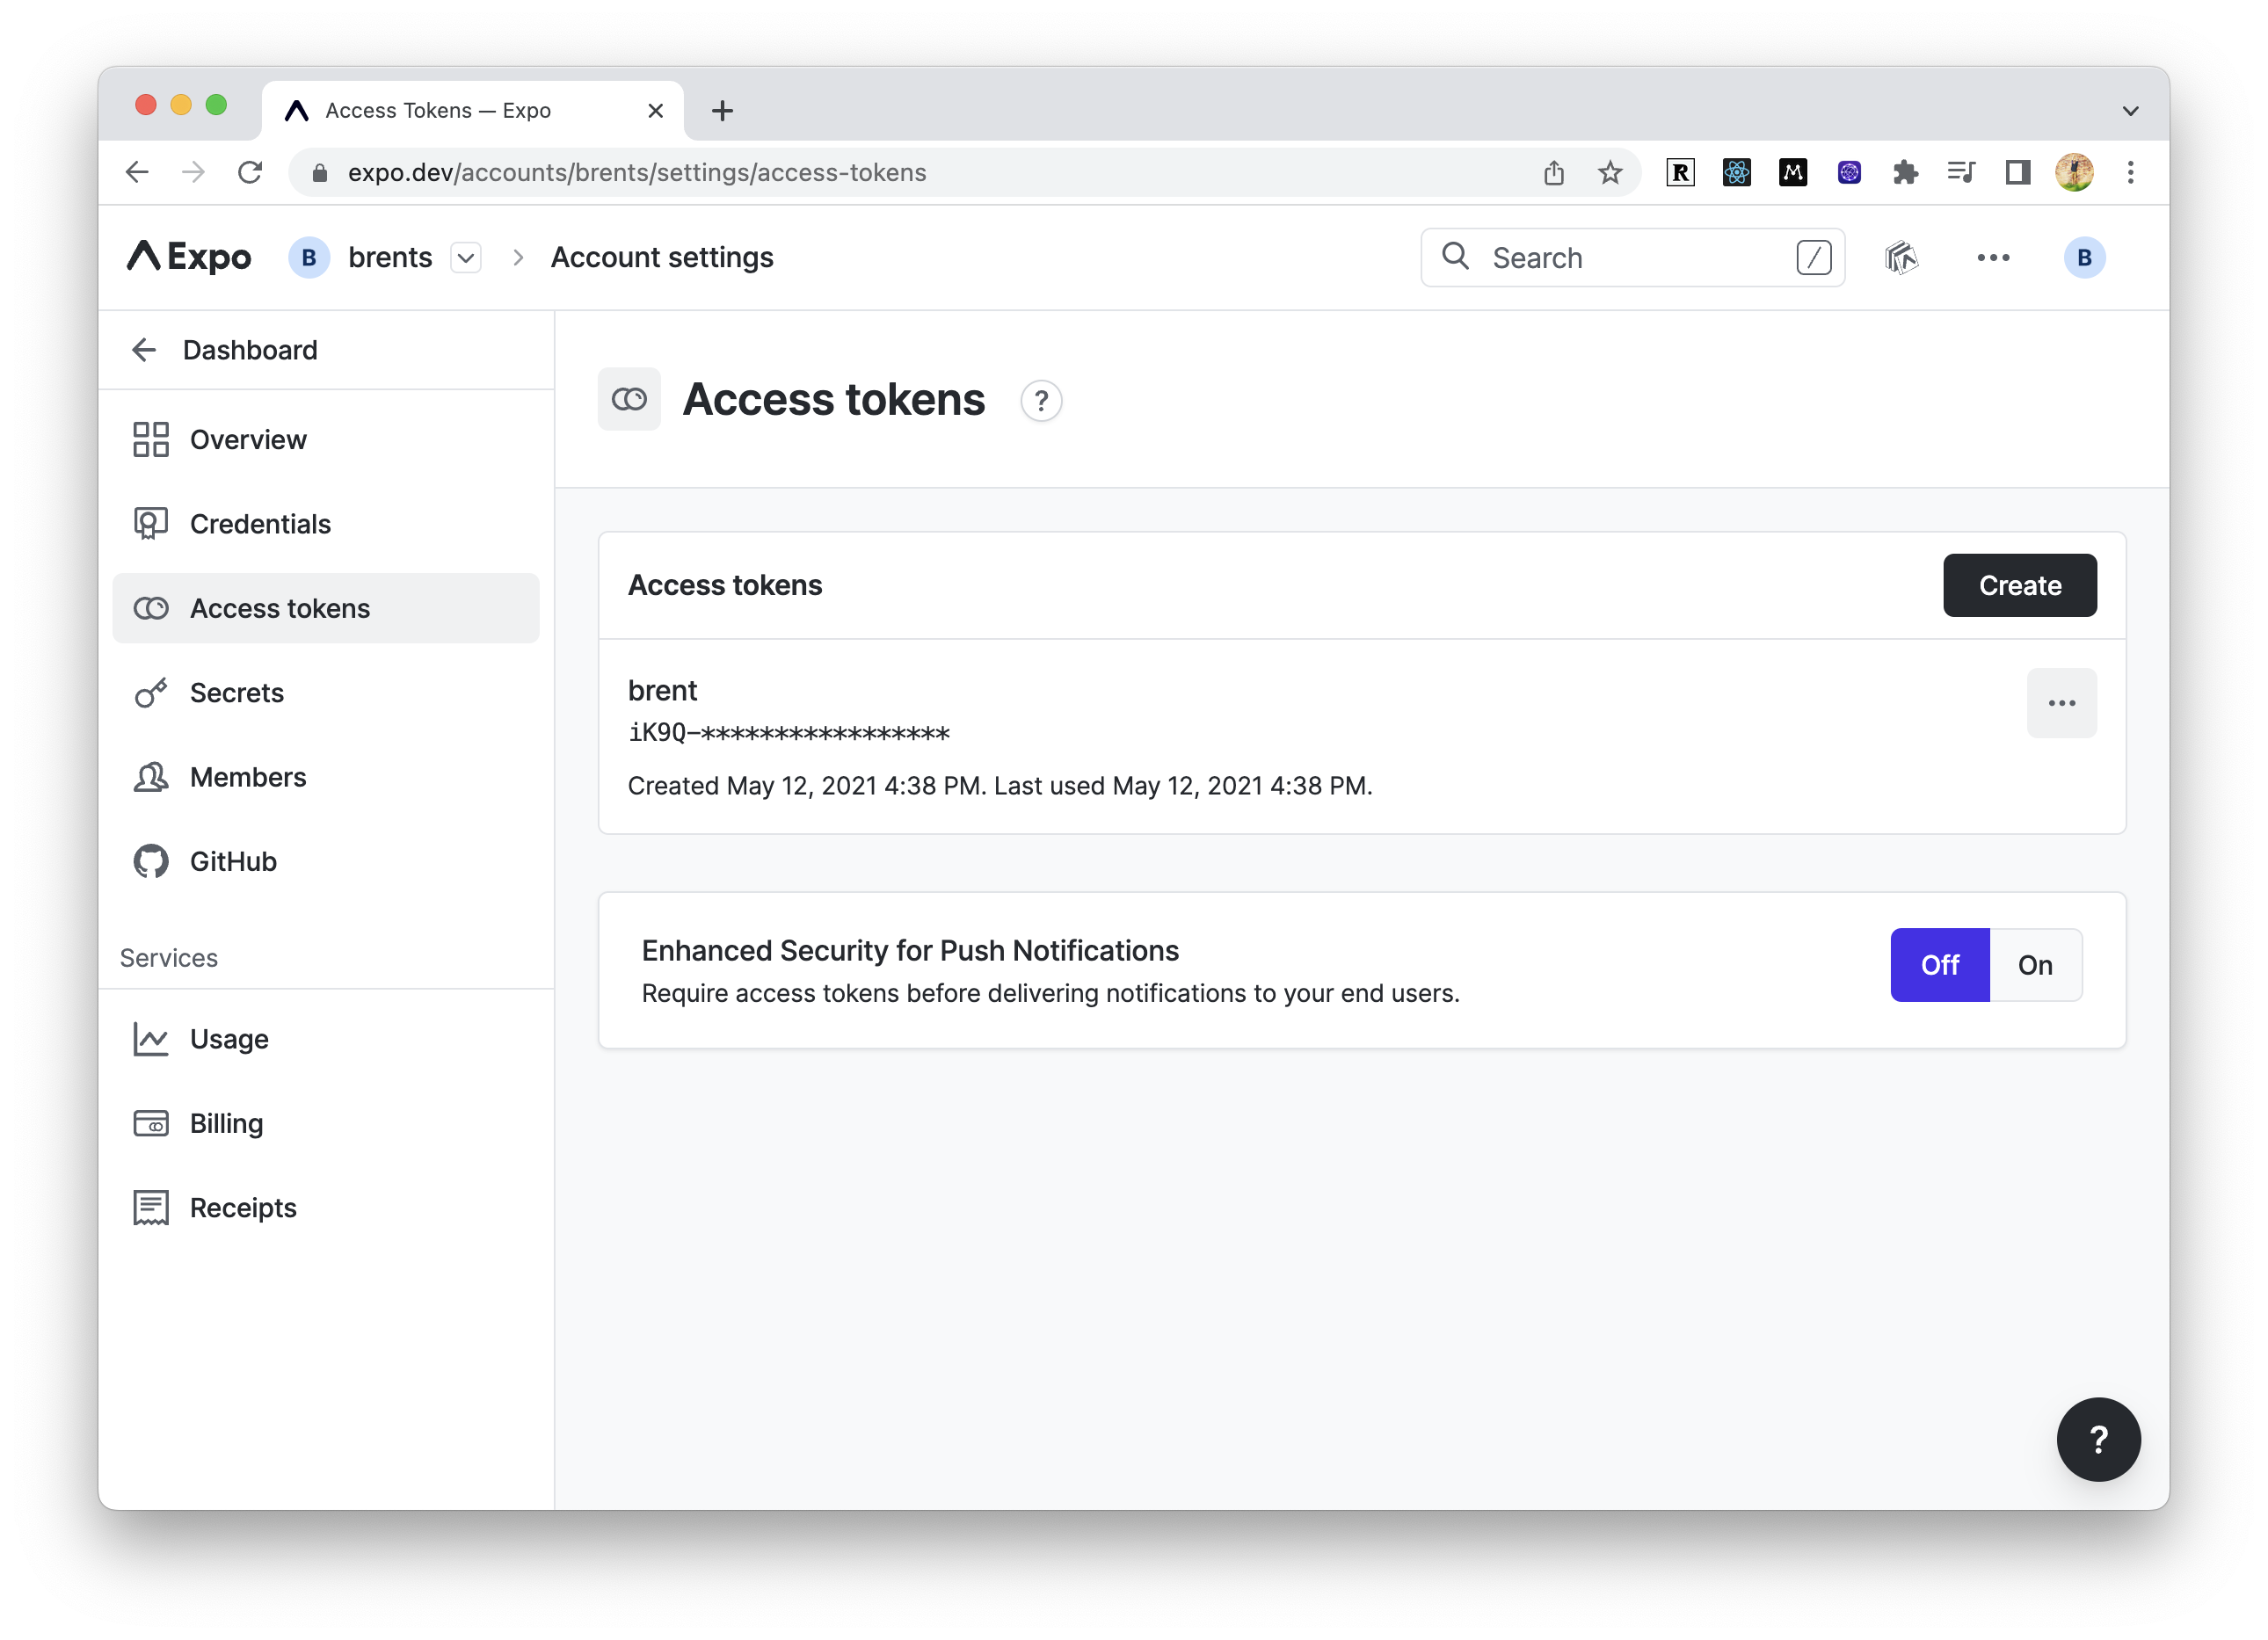This screenshot has width=2268, height=1640.
Task: Select the Access Tokens — Expo tab
Action: pyautogui.click(x=472, y=110)
